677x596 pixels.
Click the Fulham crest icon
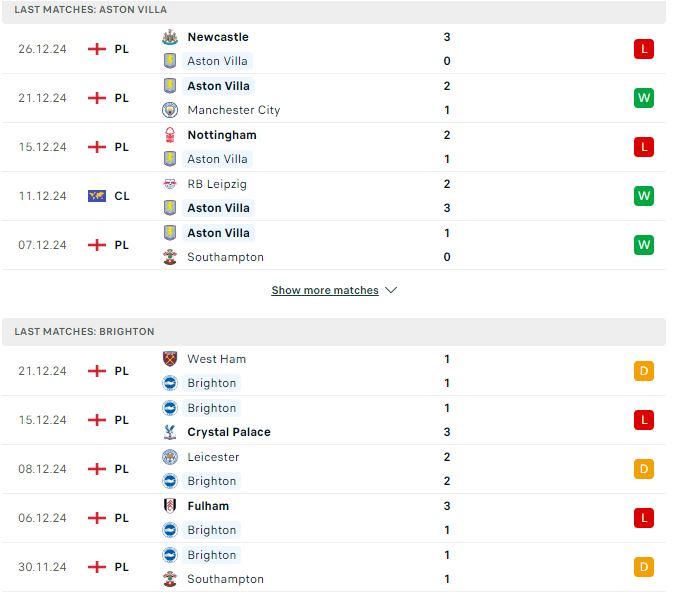tap(170, 506)
